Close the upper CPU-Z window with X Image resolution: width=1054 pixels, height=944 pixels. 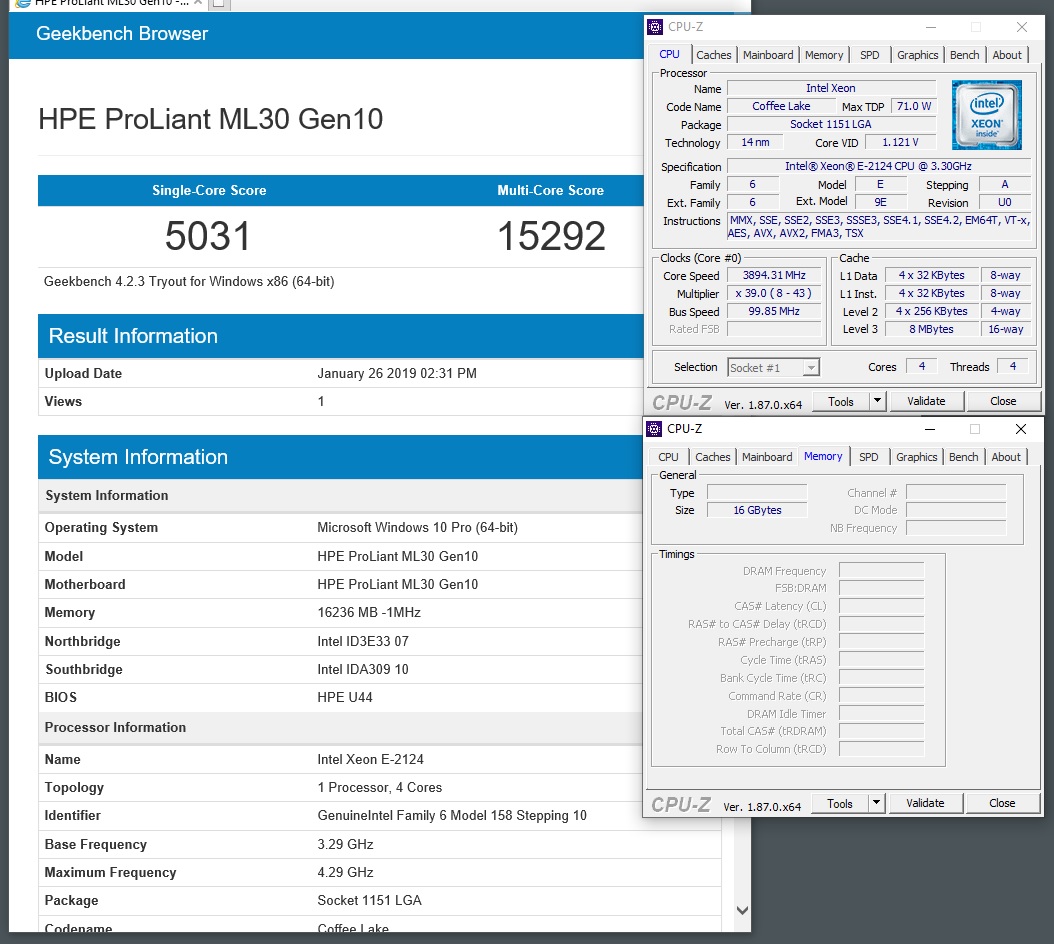point(1022,27)
